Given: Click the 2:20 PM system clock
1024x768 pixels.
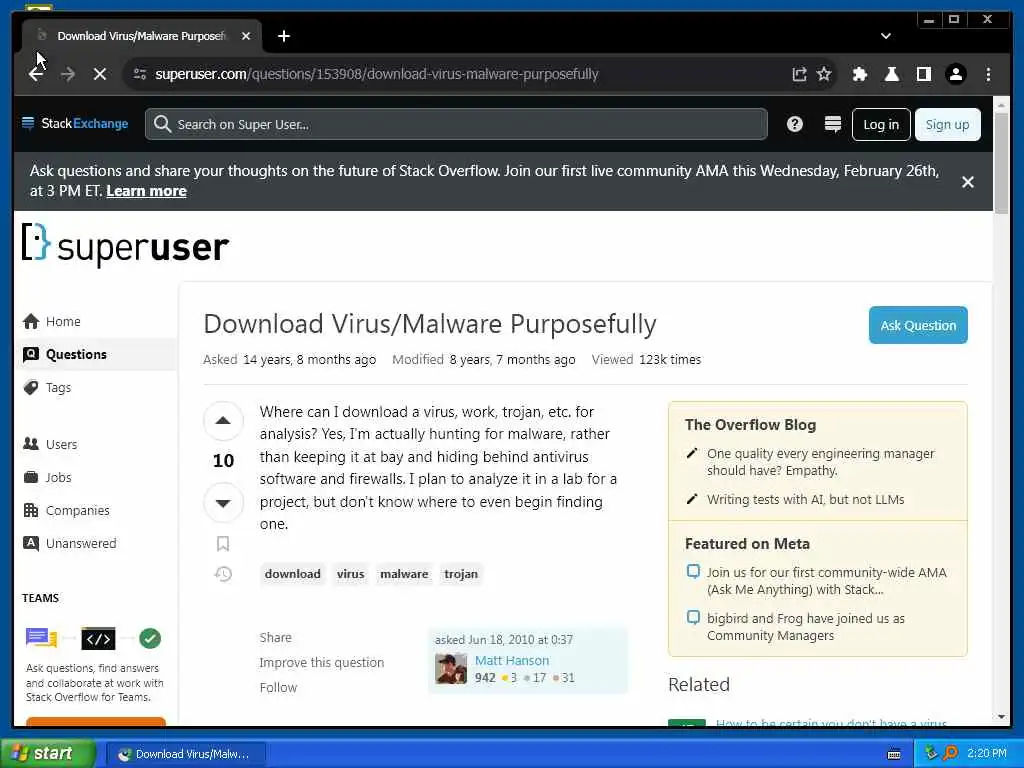Looking at the screenshot, I should point(987,754).
